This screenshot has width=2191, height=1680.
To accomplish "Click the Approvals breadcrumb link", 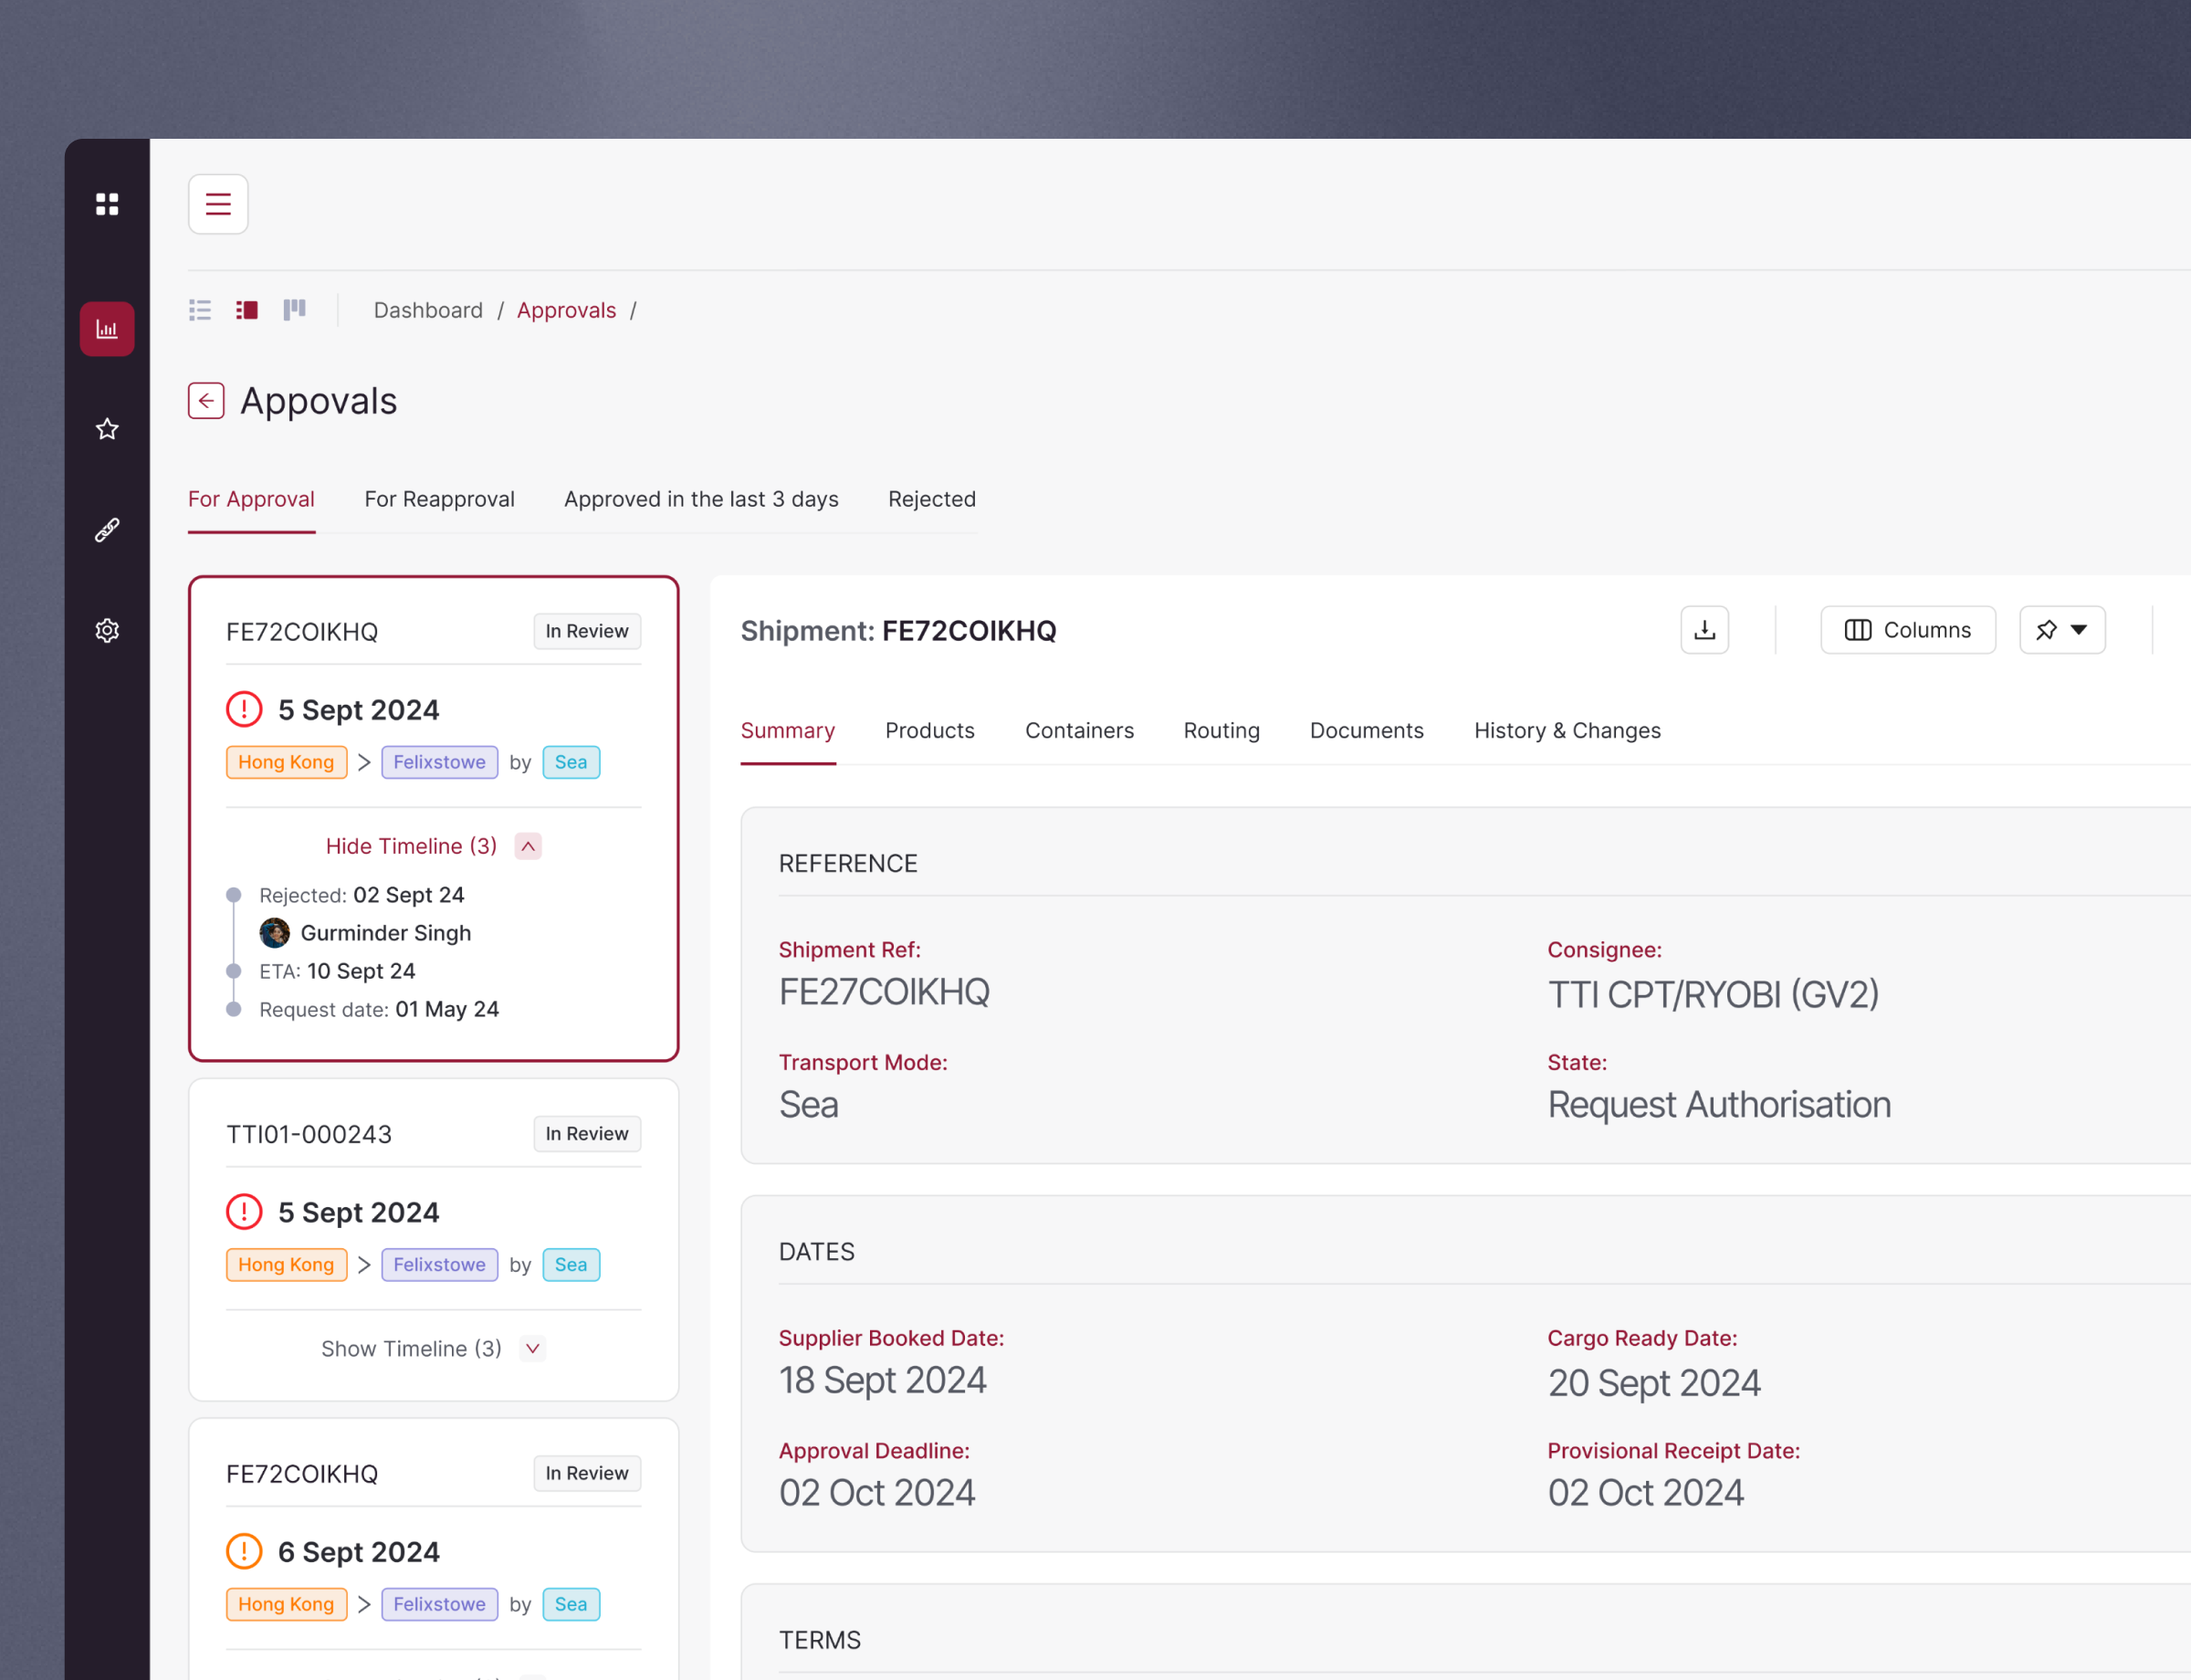I will coord(566,310).
